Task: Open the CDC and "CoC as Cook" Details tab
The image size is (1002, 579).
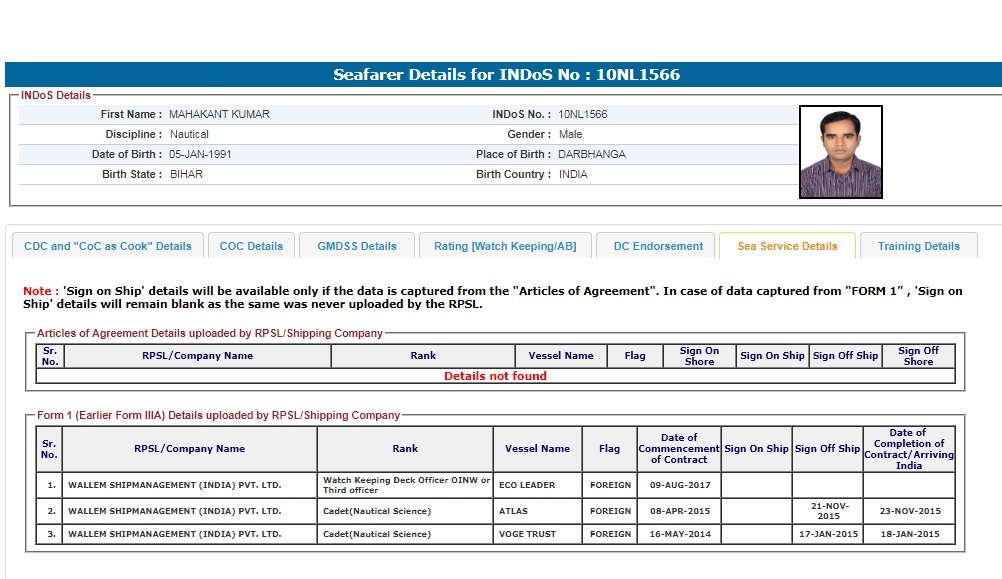Action: tap(108, 246)
